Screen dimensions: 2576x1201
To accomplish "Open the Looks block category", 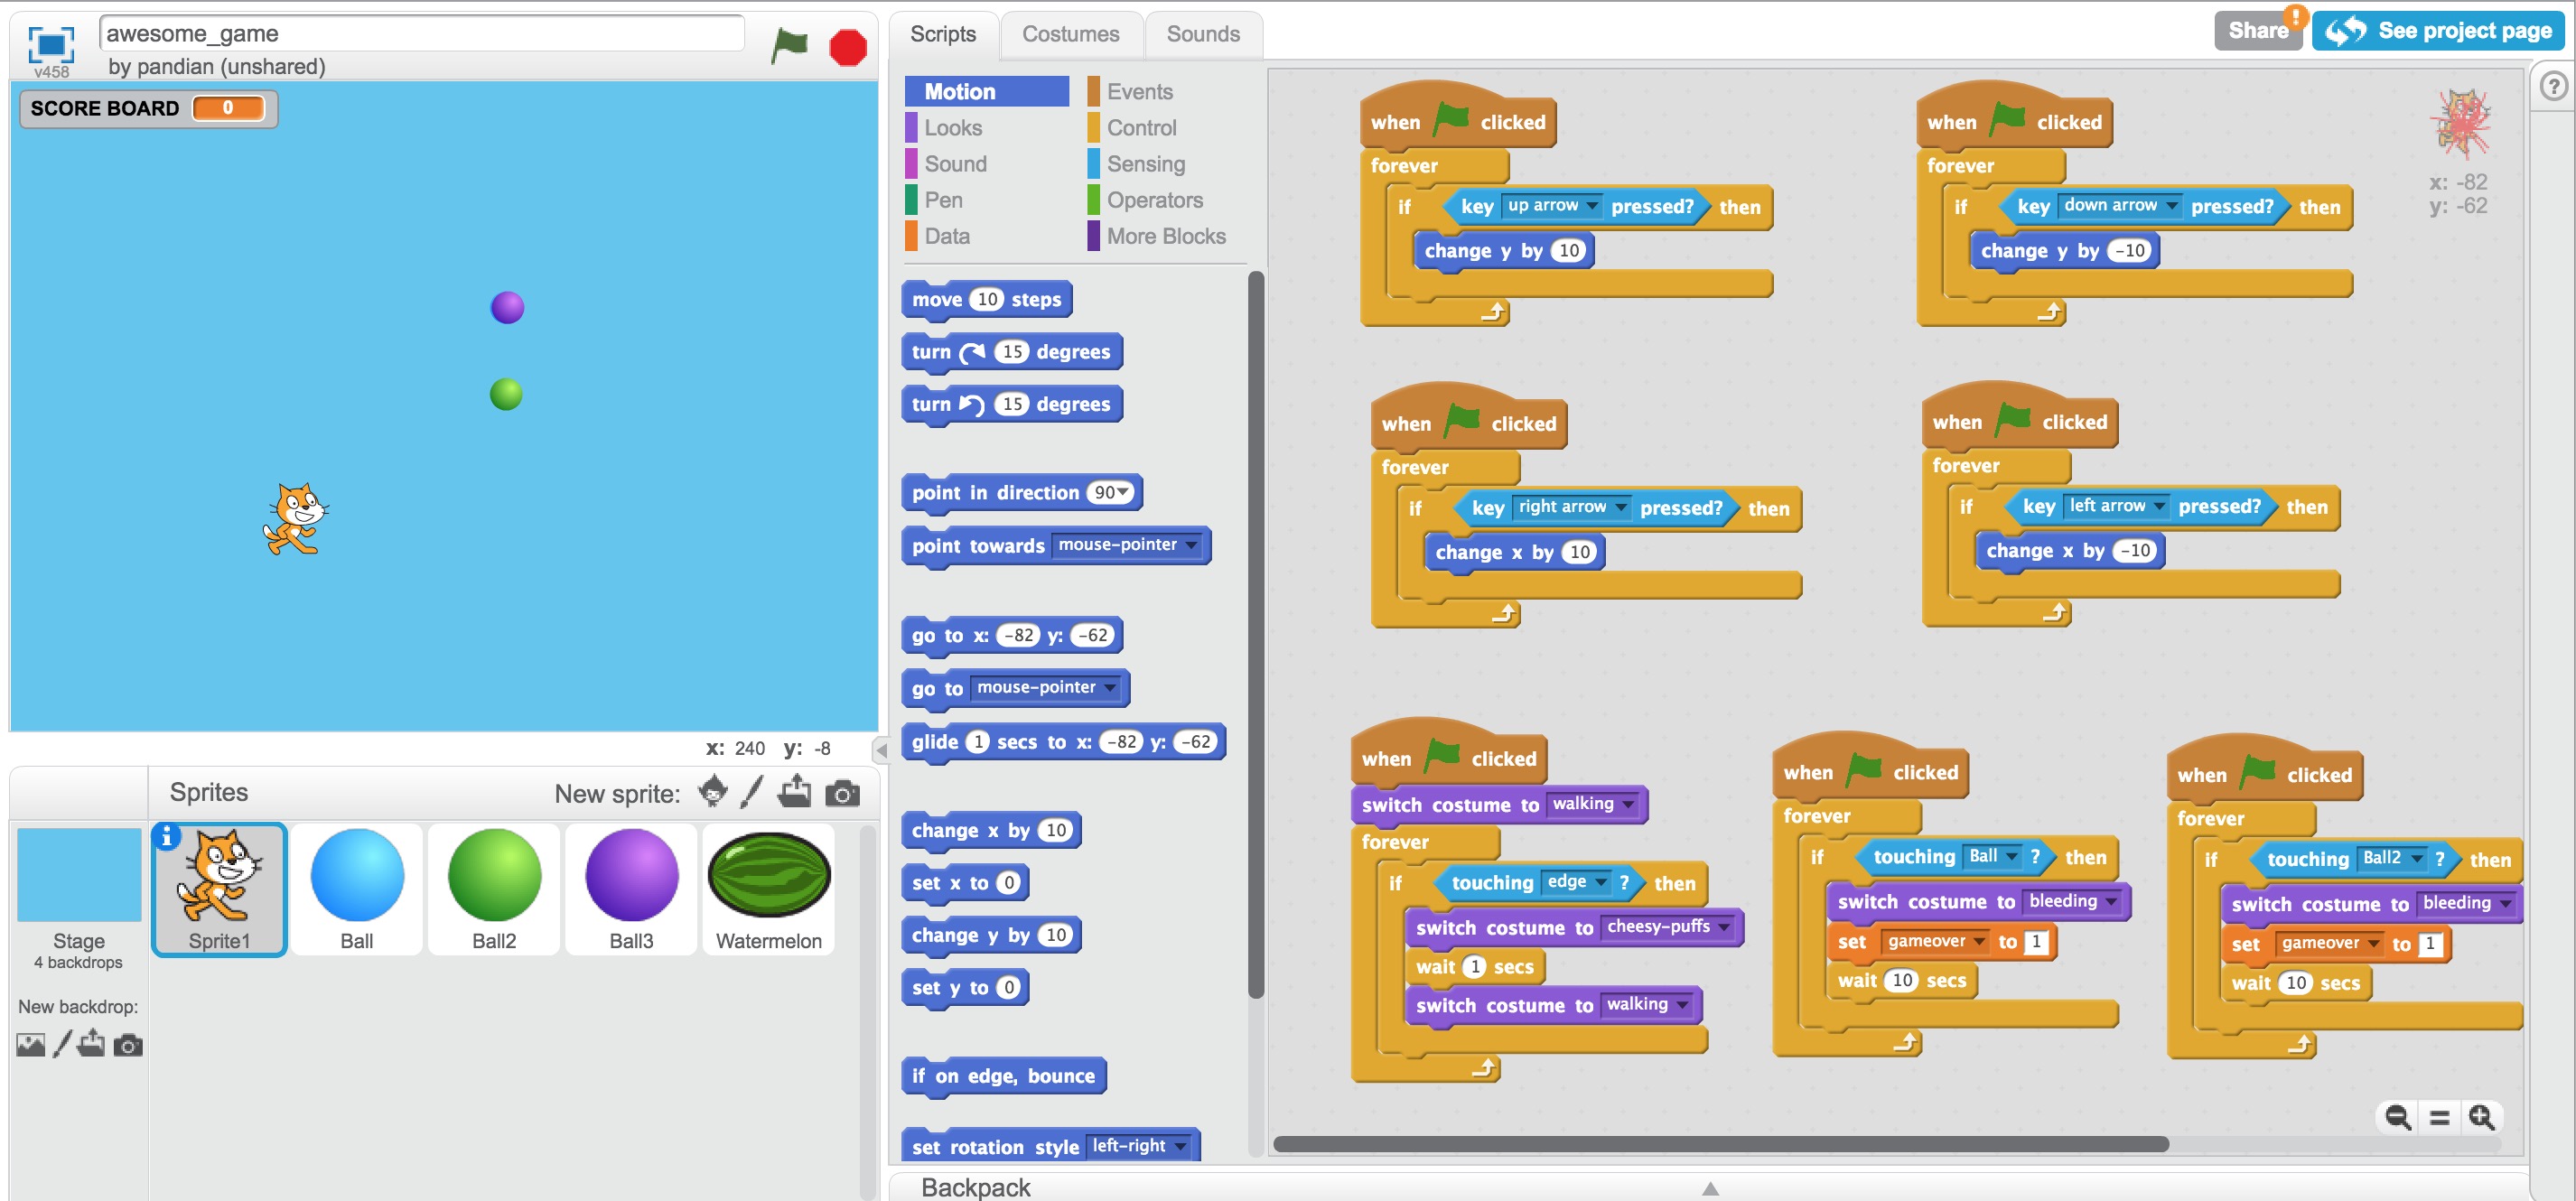I will pos(952,127).
